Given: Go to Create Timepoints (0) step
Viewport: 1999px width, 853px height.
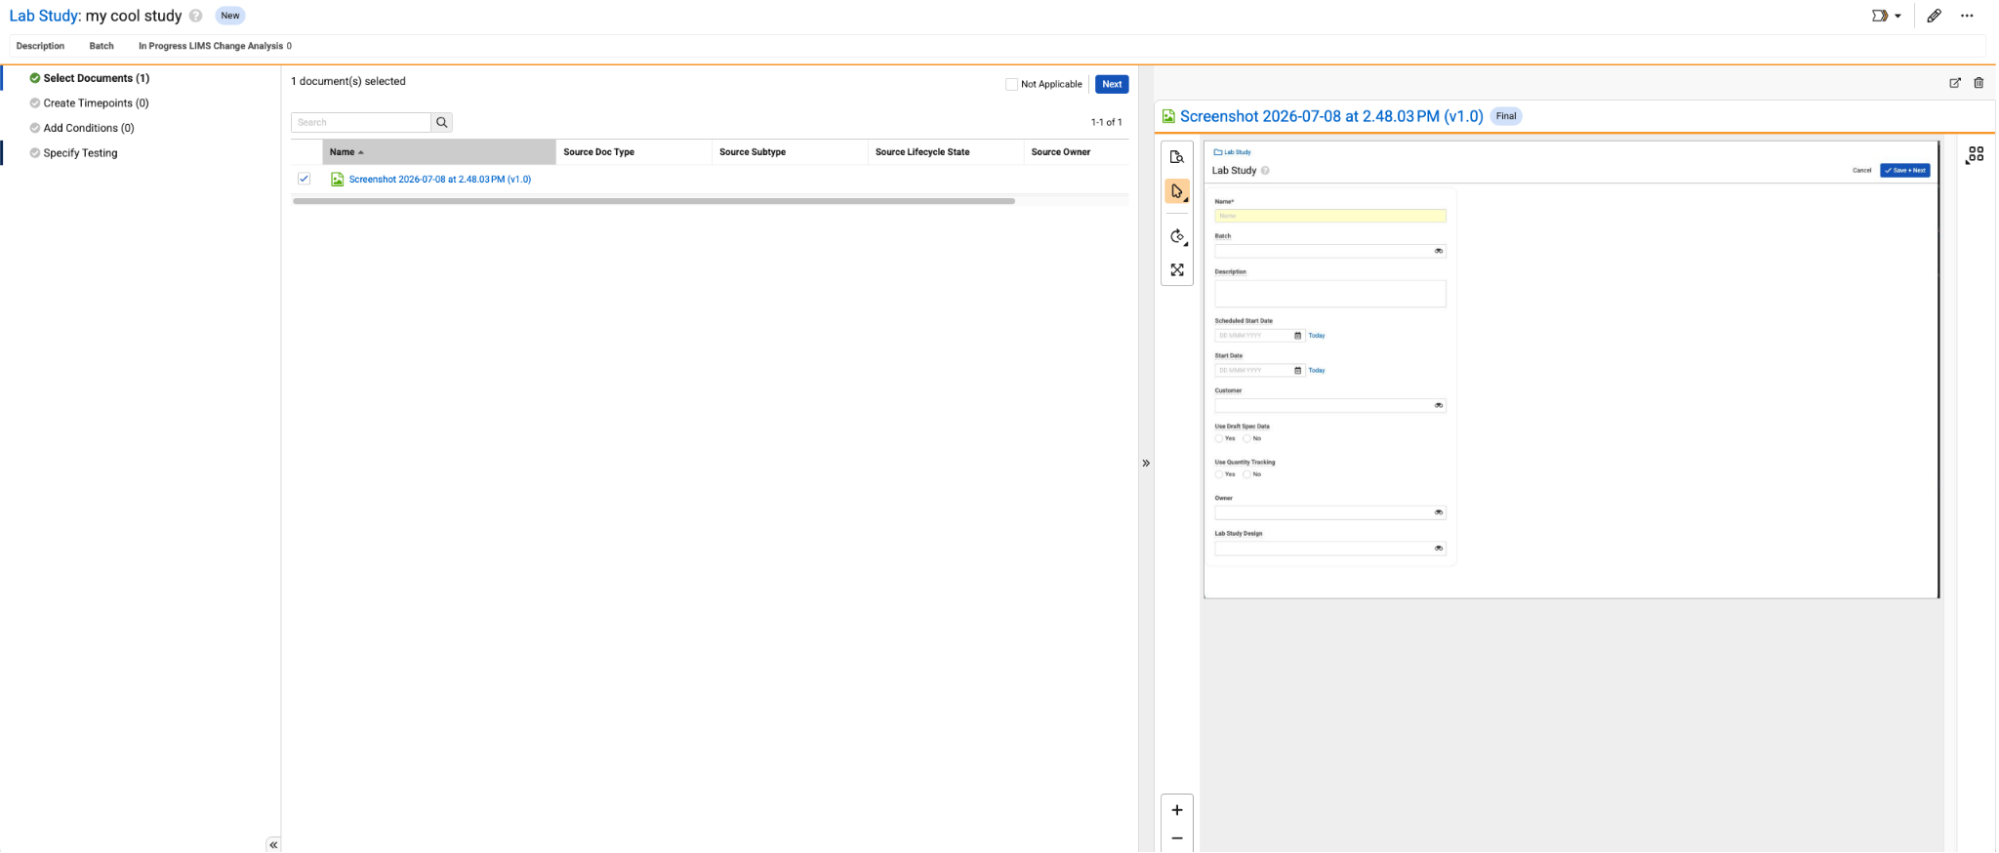Looking at the screenshot, I should [96, 103].
